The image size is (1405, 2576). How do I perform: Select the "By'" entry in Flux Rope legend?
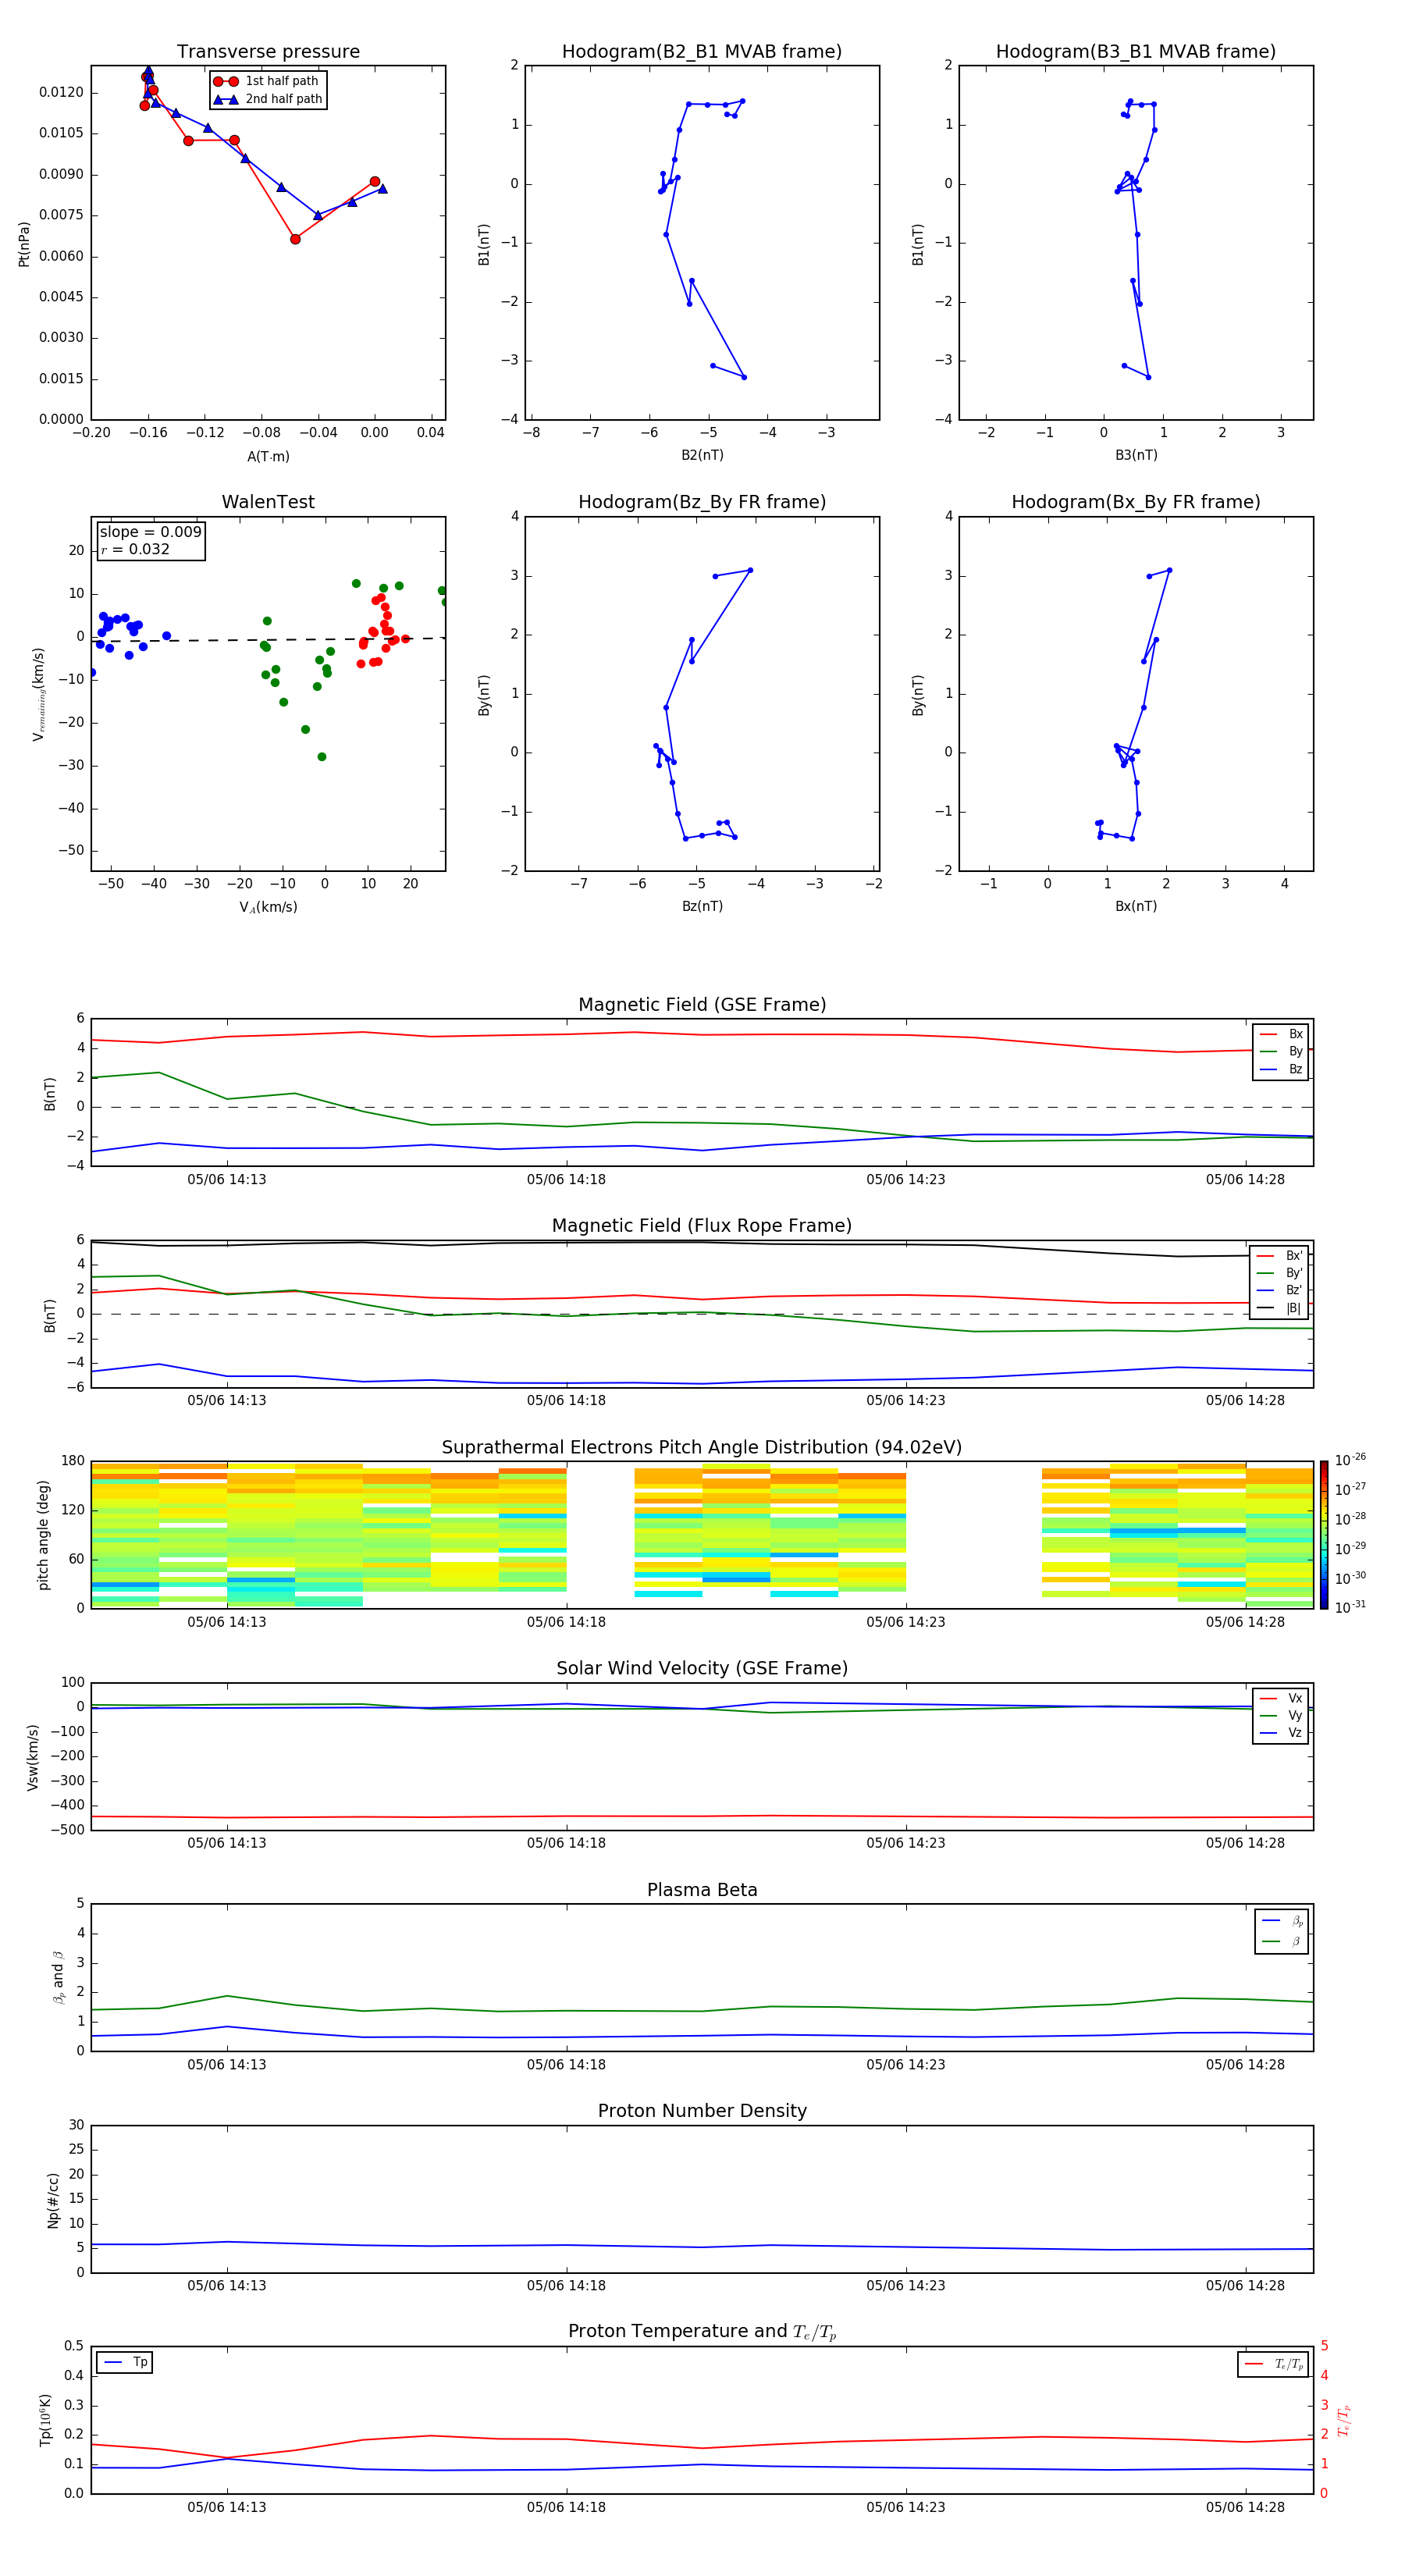click(1280, 1273)
